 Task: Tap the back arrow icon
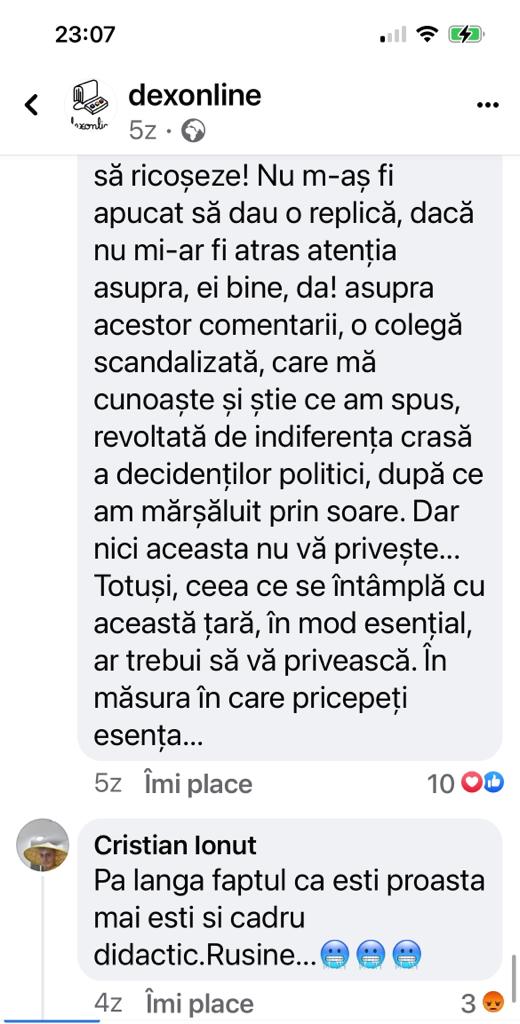coord(31,104)
